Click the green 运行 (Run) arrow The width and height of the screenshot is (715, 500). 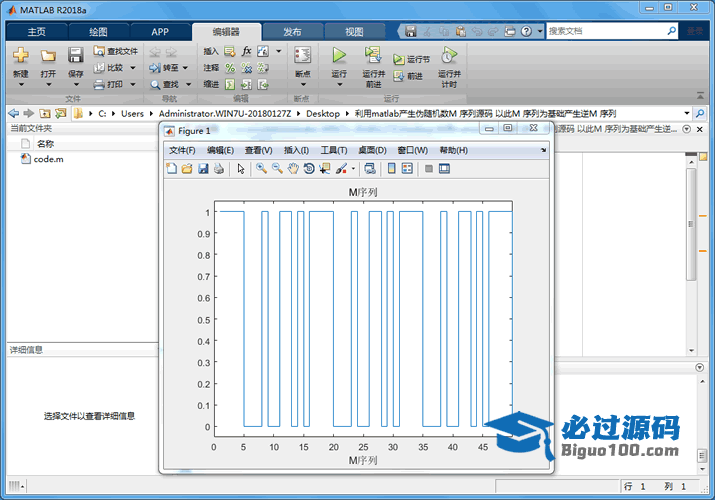(339, 55)
